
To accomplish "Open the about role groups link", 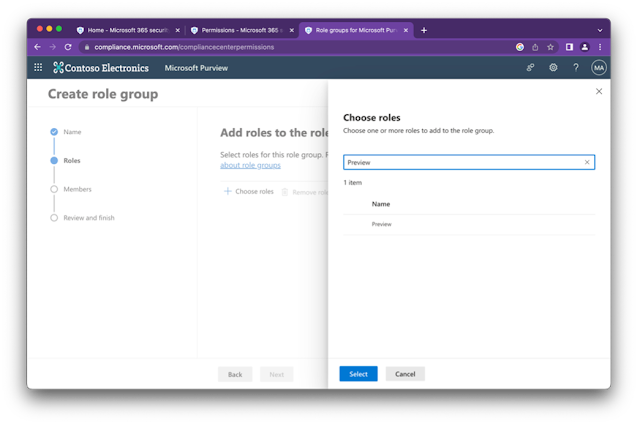I will [250, 165].
